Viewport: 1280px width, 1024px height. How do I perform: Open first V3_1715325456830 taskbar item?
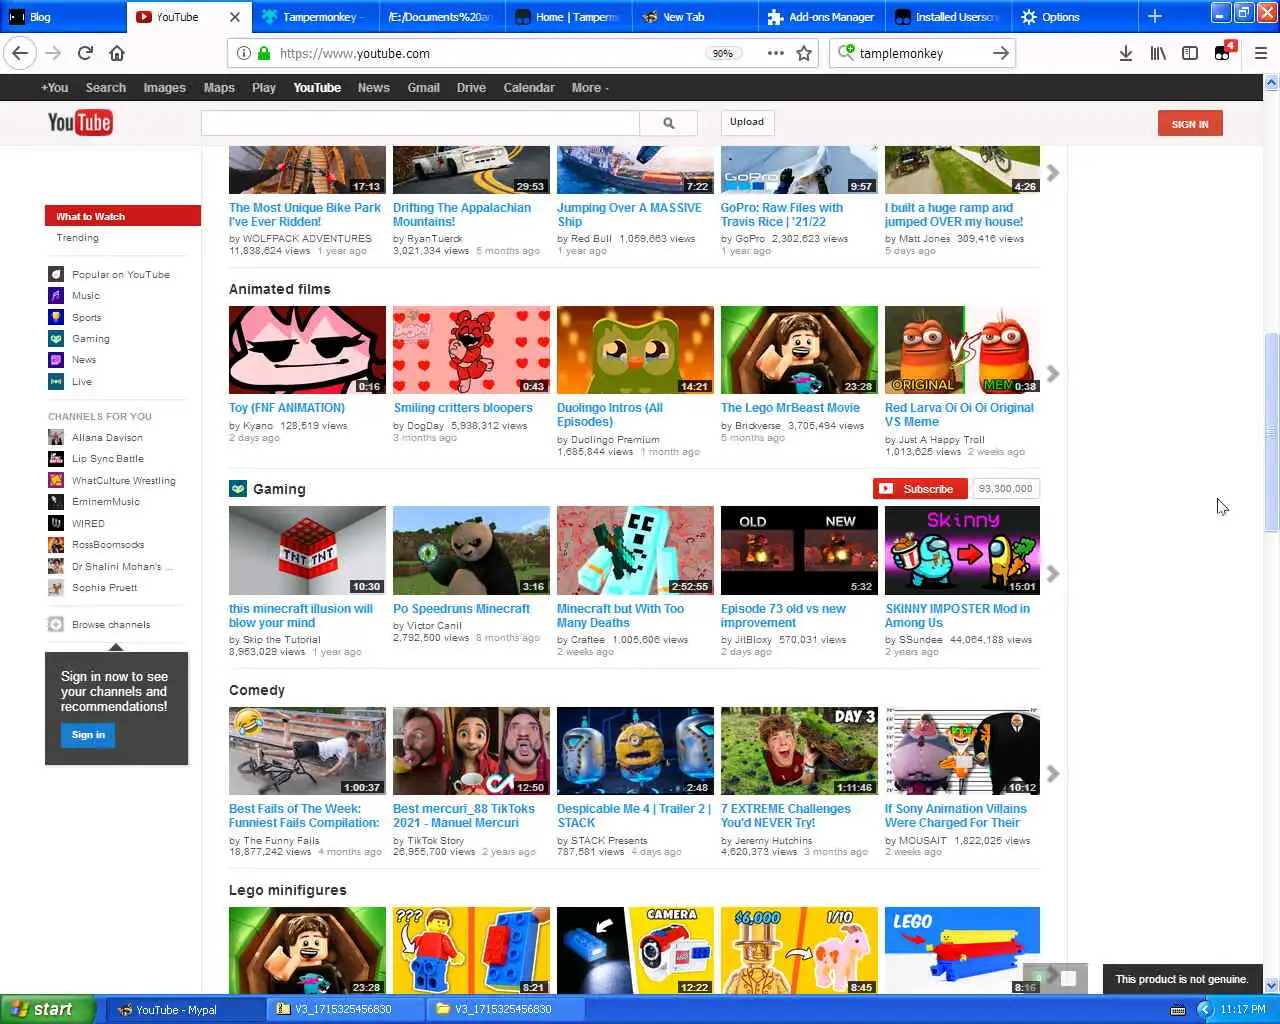coord(346,1009)
